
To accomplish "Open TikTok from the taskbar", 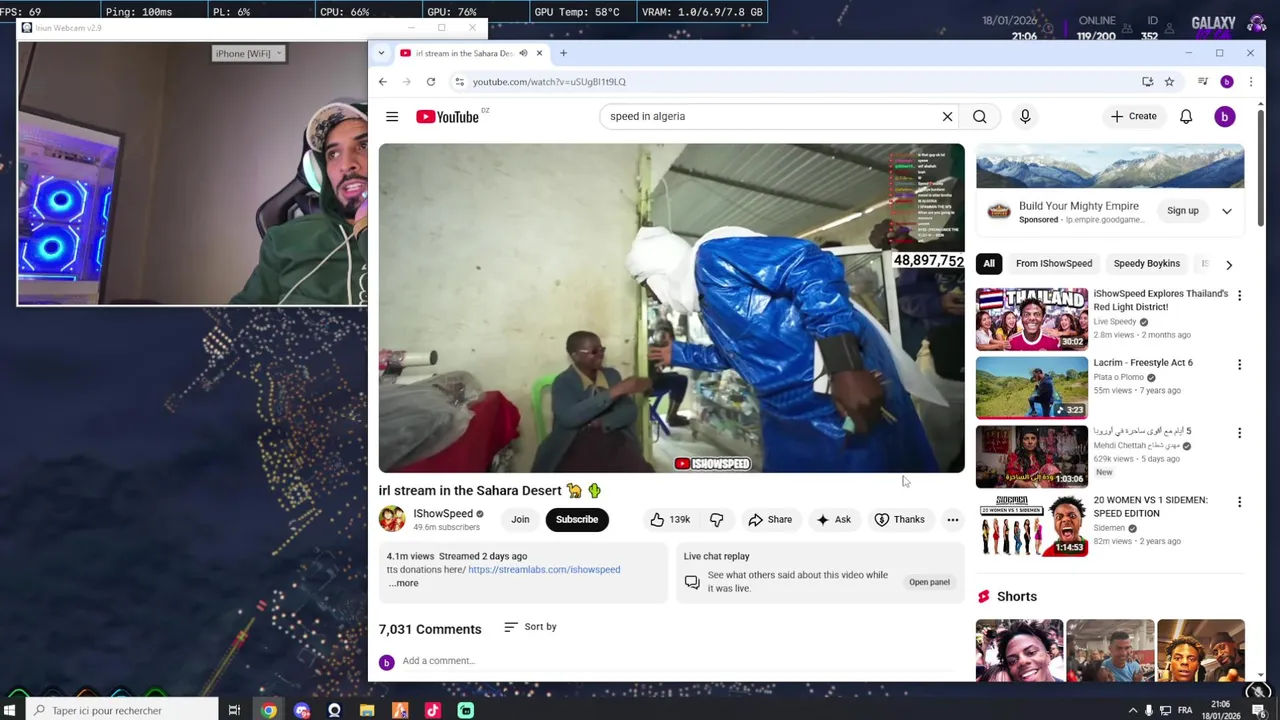I will coord(432,711).
